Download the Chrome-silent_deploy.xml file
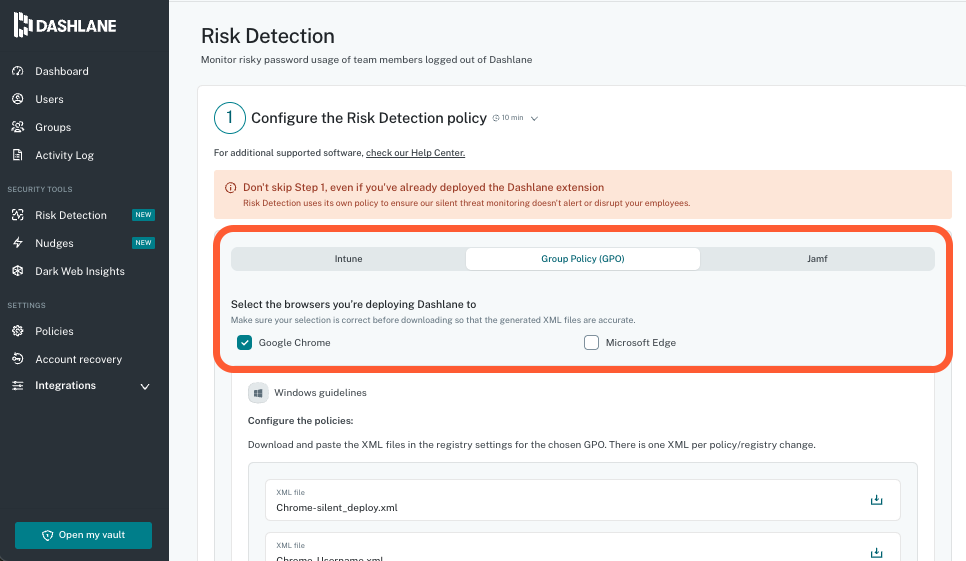966x561 pixels. [876, 500]
